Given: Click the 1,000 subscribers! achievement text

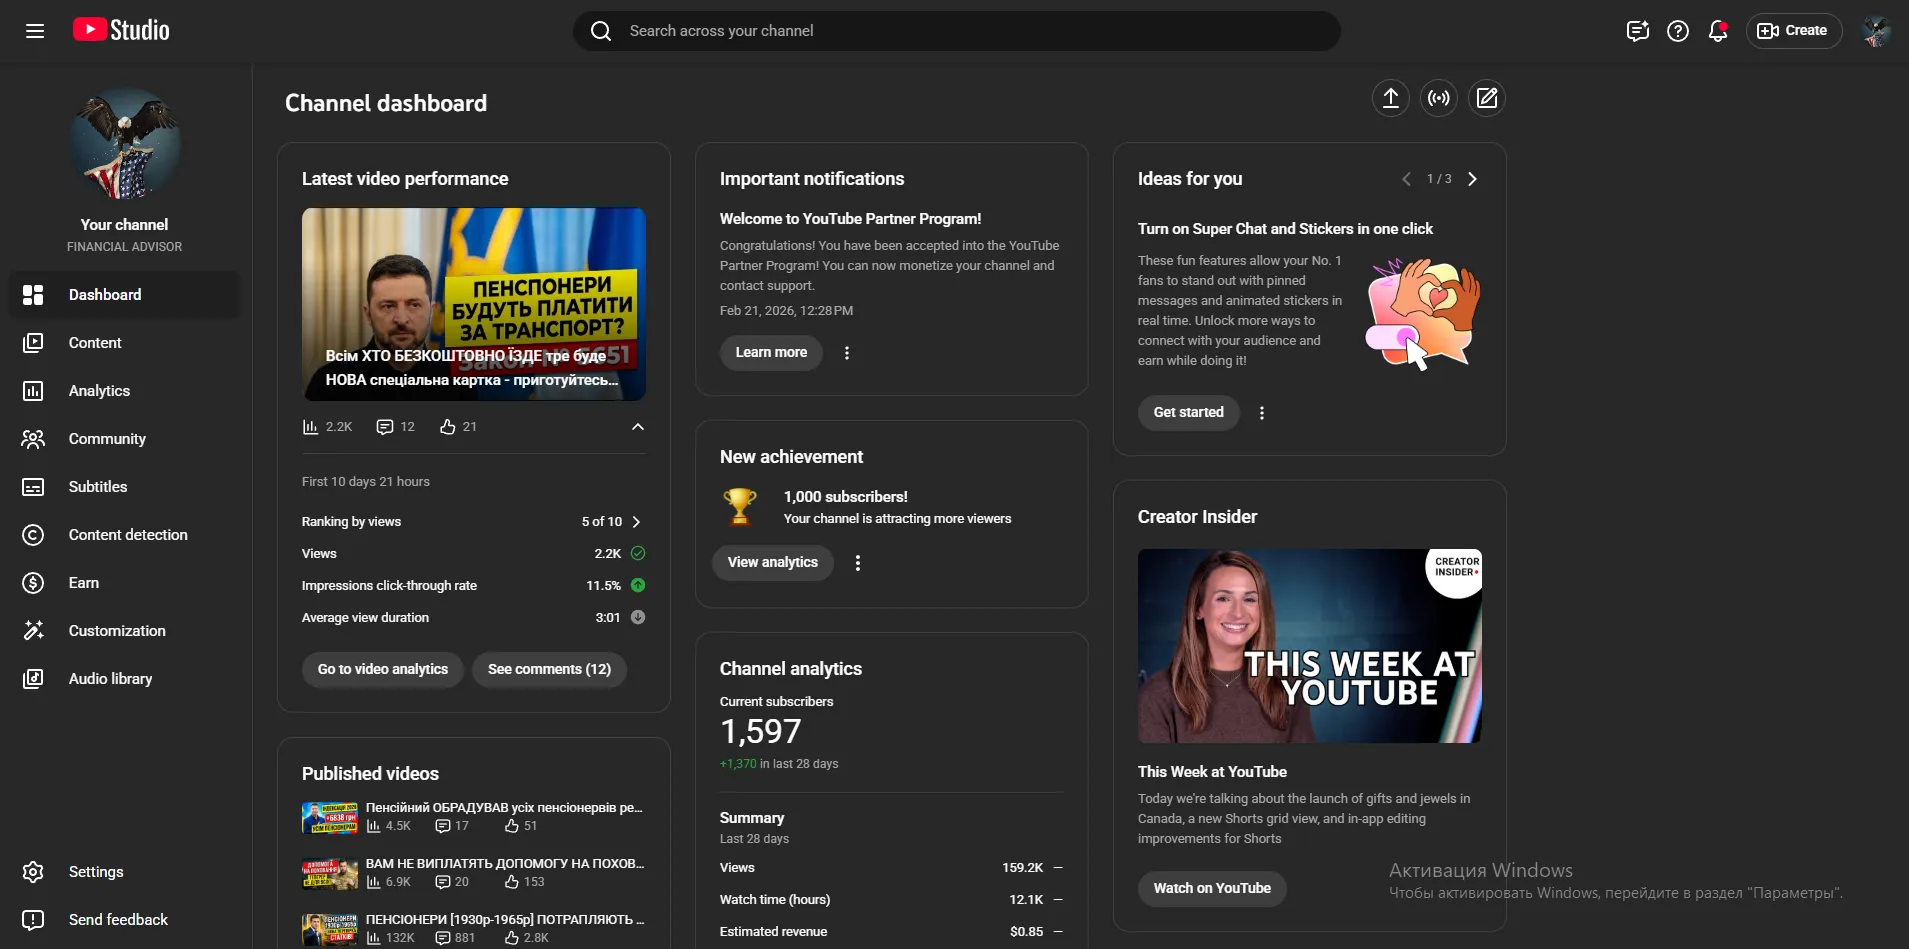Looking at the screenshot, I should (x=846, y=497).
